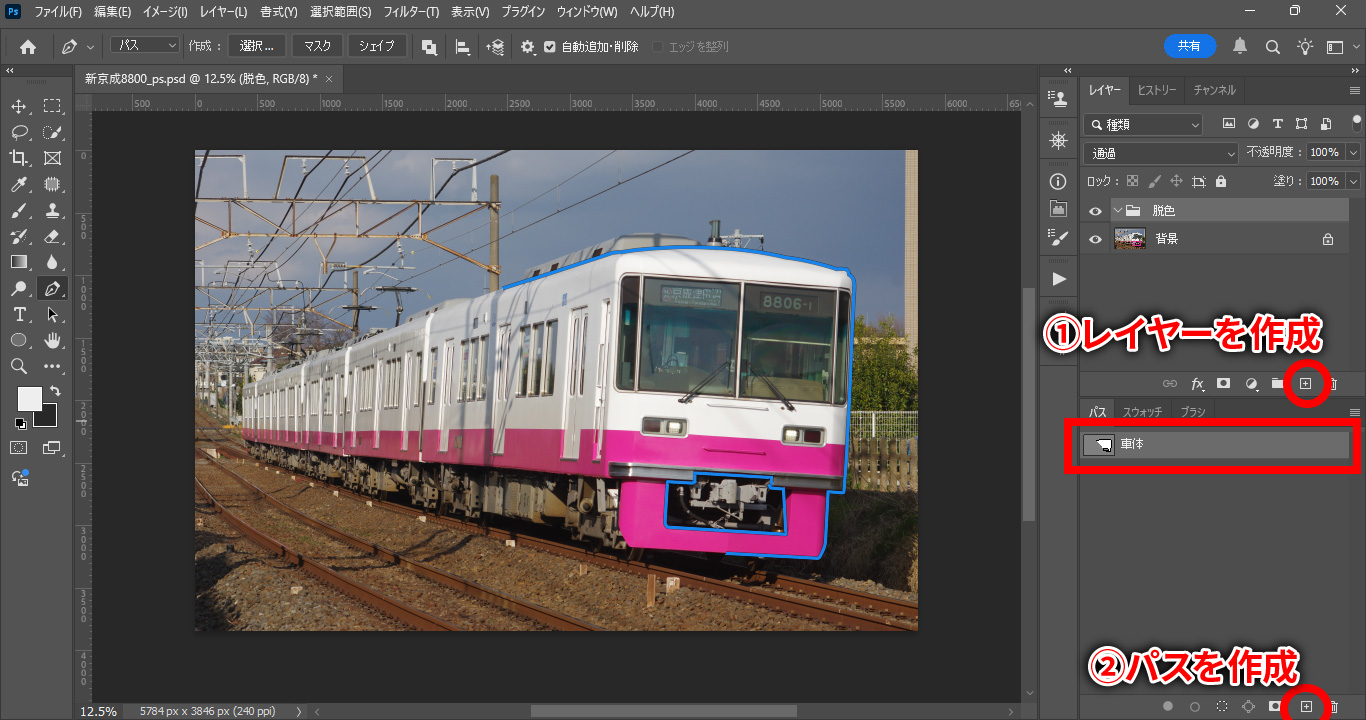
Task: Switch to the チャンネル tab
Action: point(1214,90)
